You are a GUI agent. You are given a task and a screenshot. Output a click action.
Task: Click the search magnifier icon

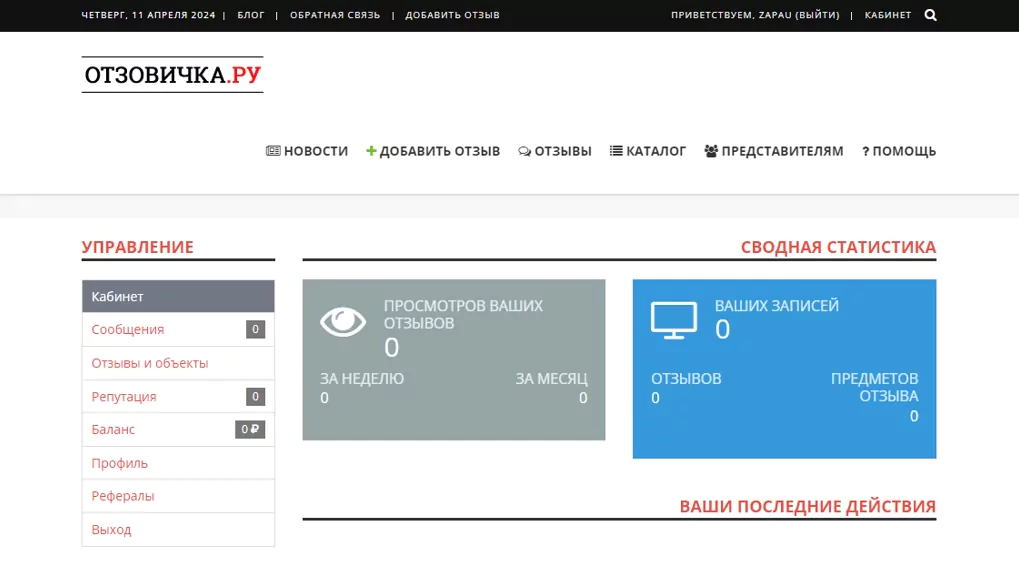coord(930,15)
